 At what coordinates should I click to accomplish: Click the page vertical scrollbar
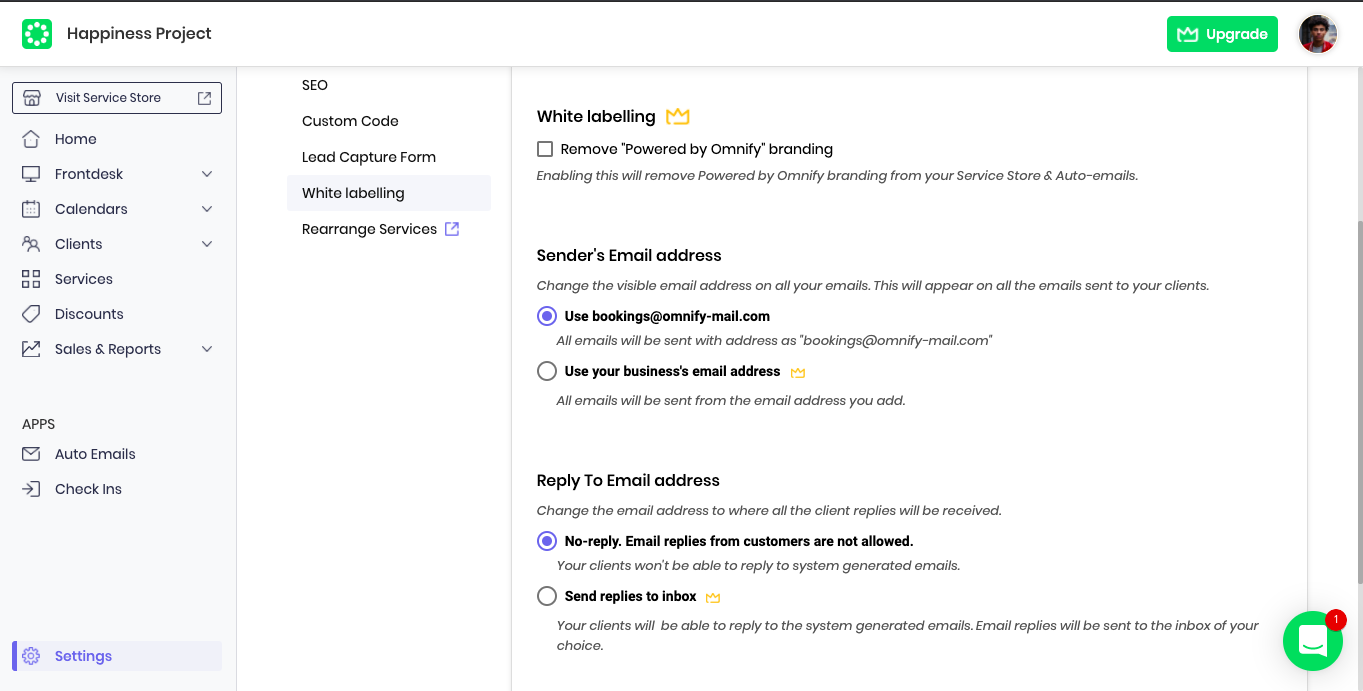point(1358,400)
